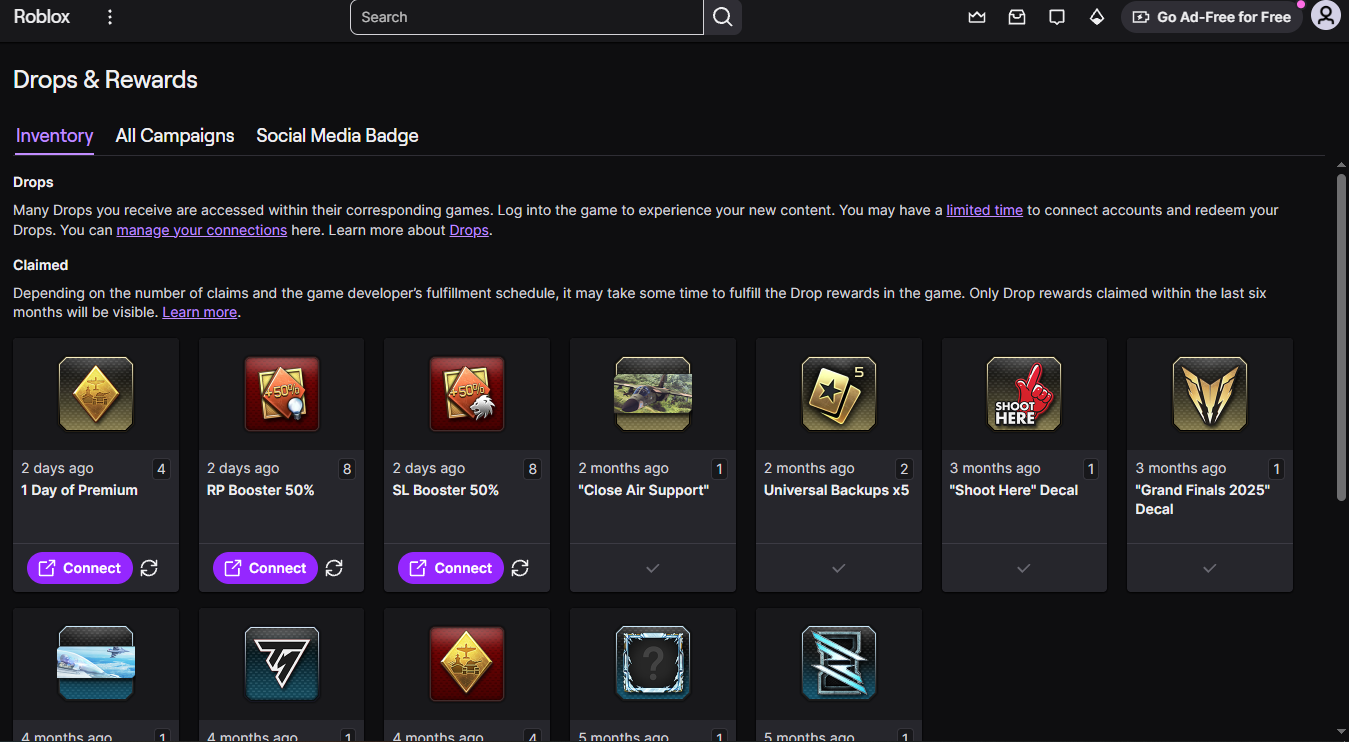Click the search magnifier icon
1349x742 pixels.
pyautogui.click(x=723, y=17)
